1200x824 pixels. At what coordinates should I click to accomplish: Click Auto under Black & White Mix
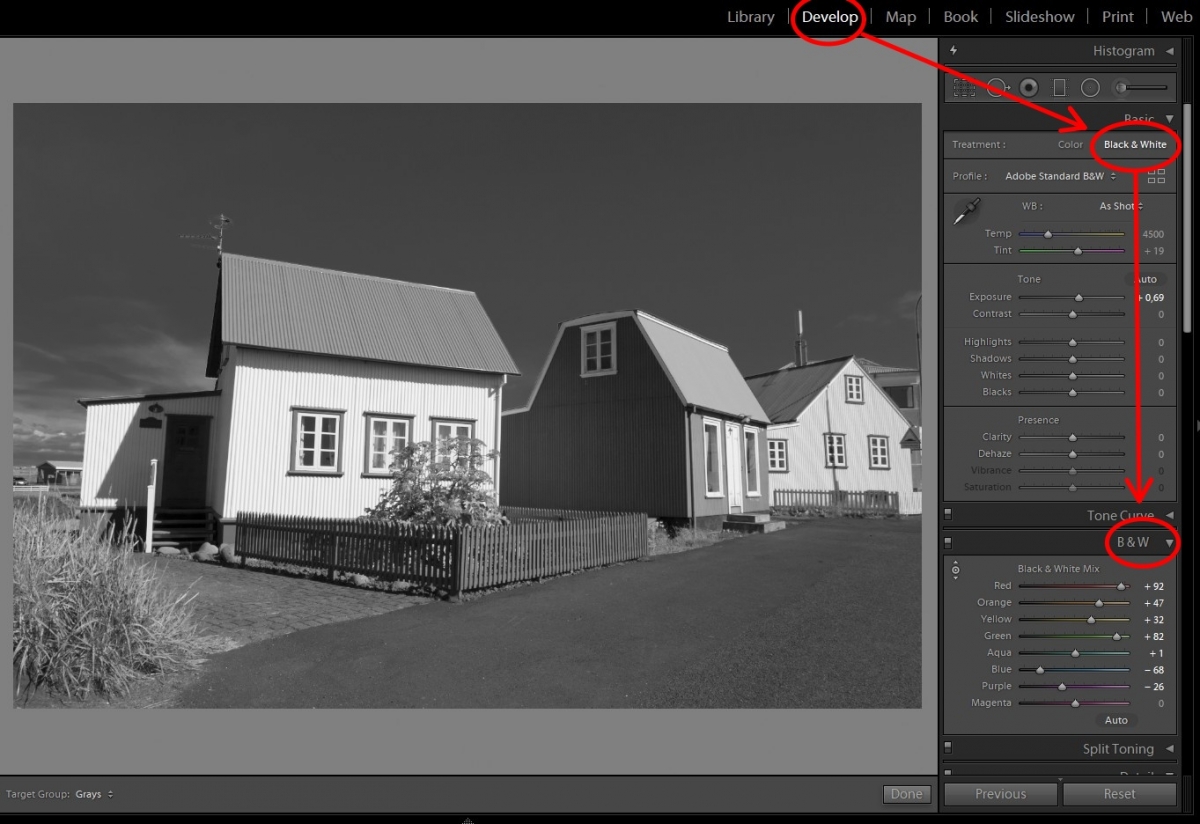point(1116,720)
